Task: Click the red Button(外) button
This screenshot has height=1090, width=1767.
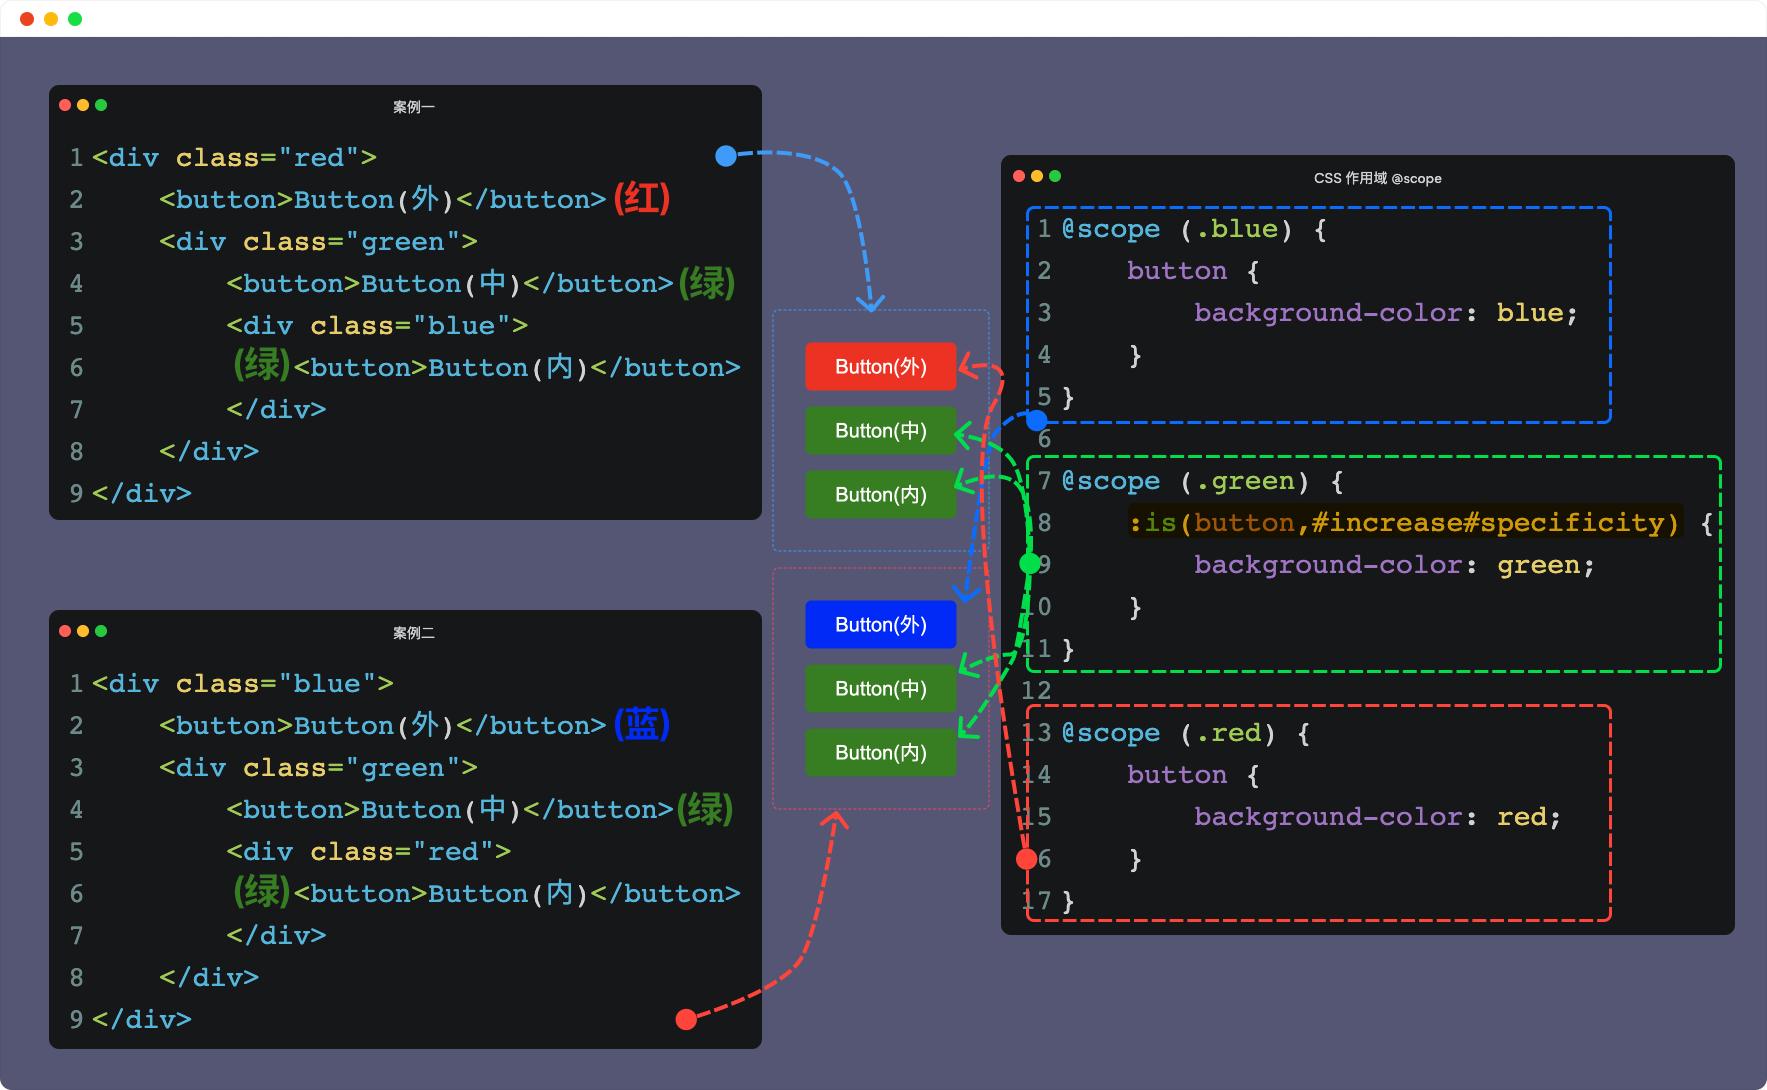Action: coord(880,367)
